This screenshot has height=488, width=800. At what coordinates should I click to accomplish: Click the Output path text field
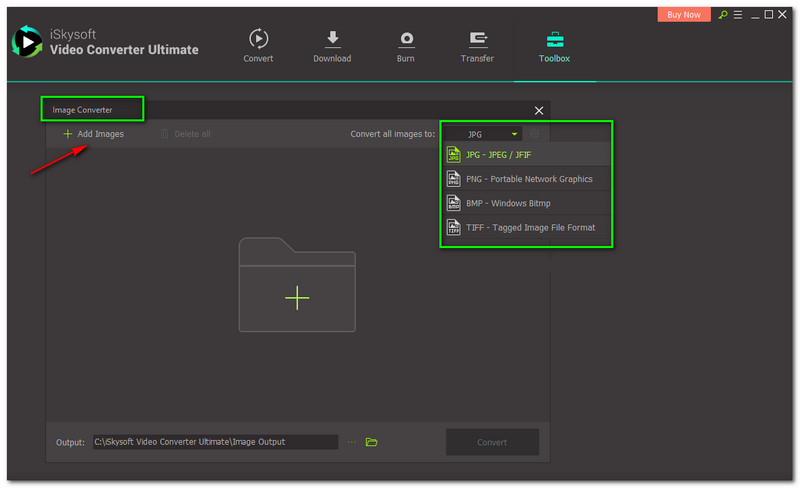(x=215, y=442)
